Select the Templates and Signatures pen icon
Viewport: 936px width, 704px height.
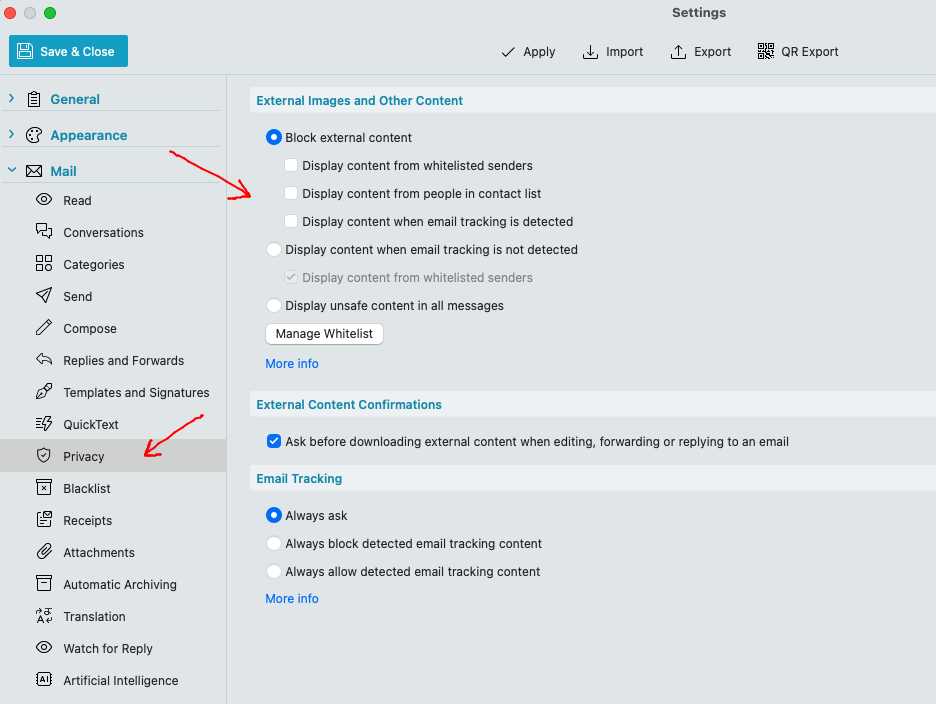44,392
